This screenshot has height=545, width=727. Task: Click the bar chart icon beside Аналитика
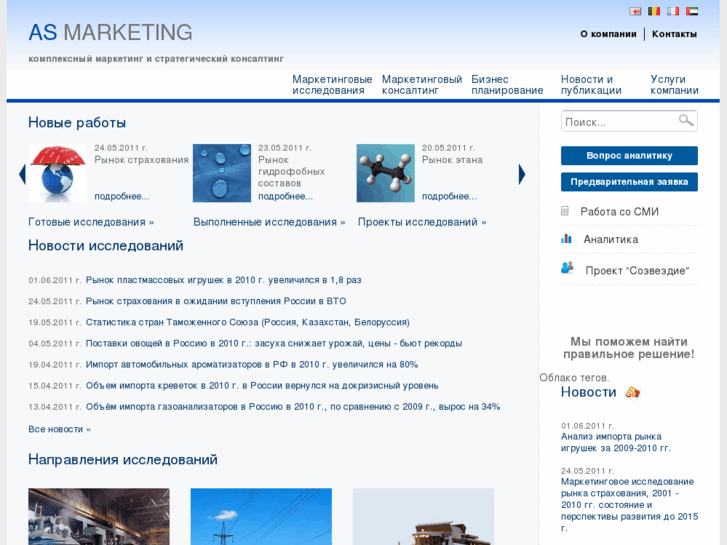(566, 238)
